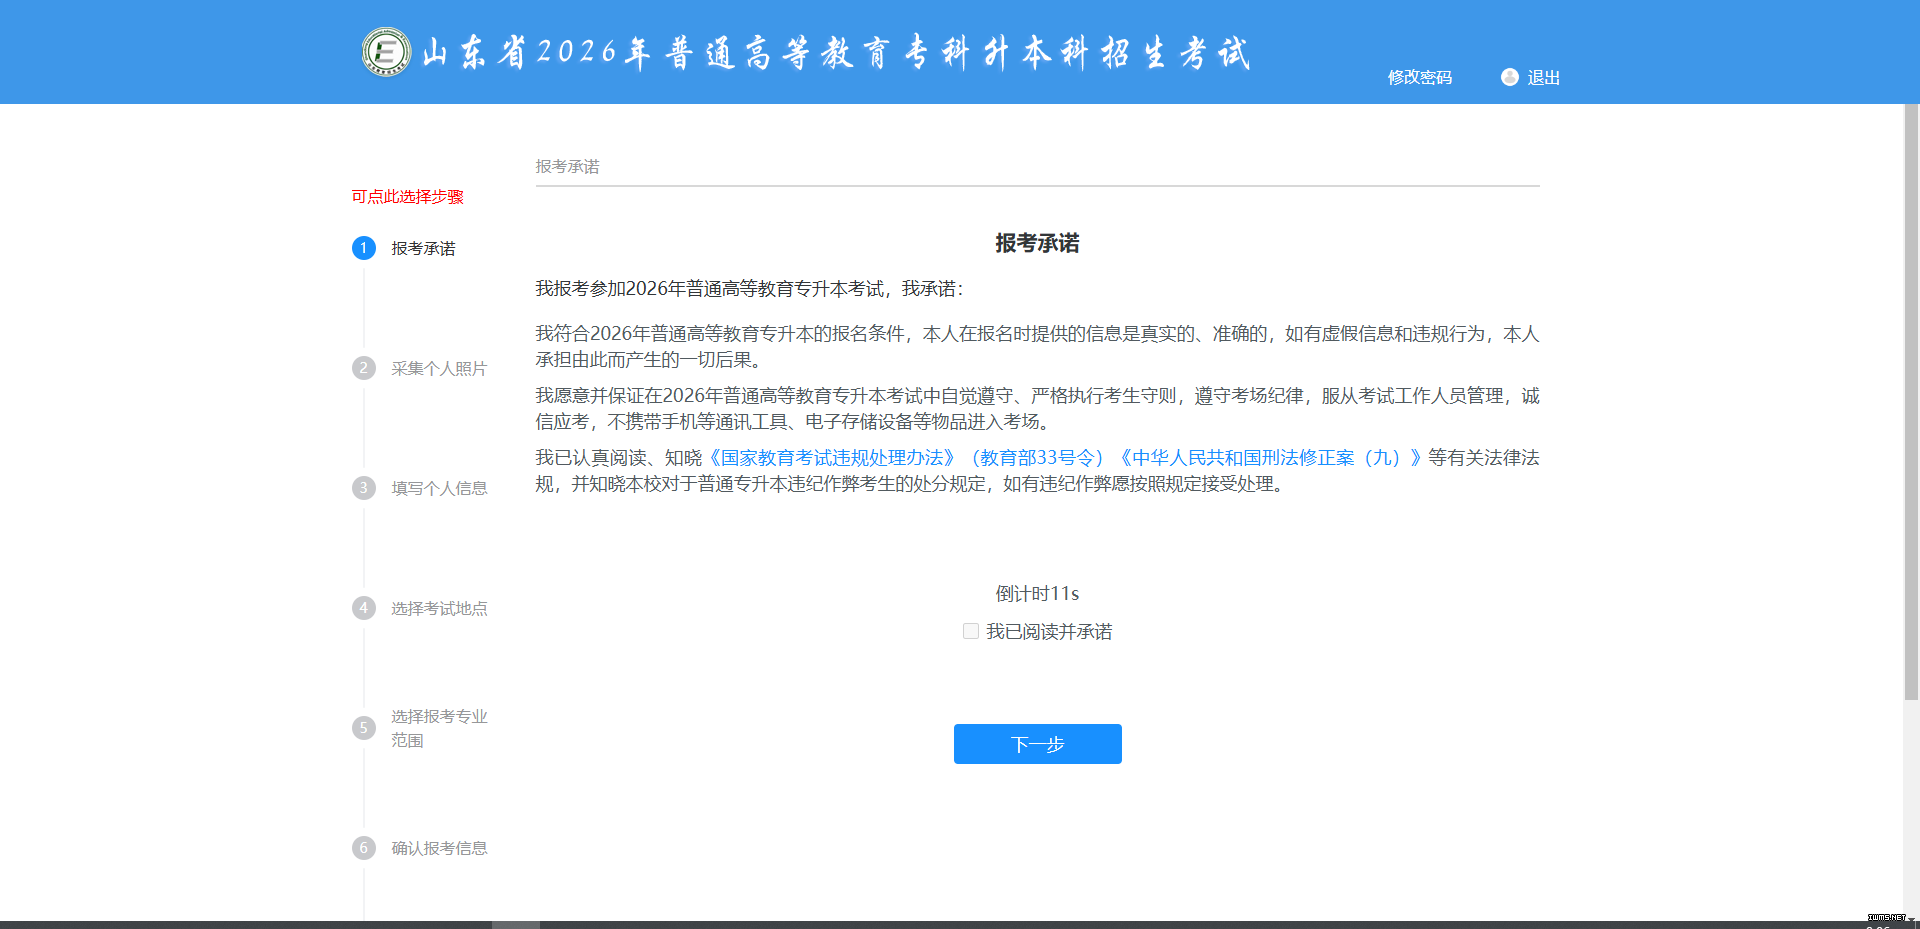
Task: Click the user avatar icon beside 退出
Action: tap(1509, 77)
